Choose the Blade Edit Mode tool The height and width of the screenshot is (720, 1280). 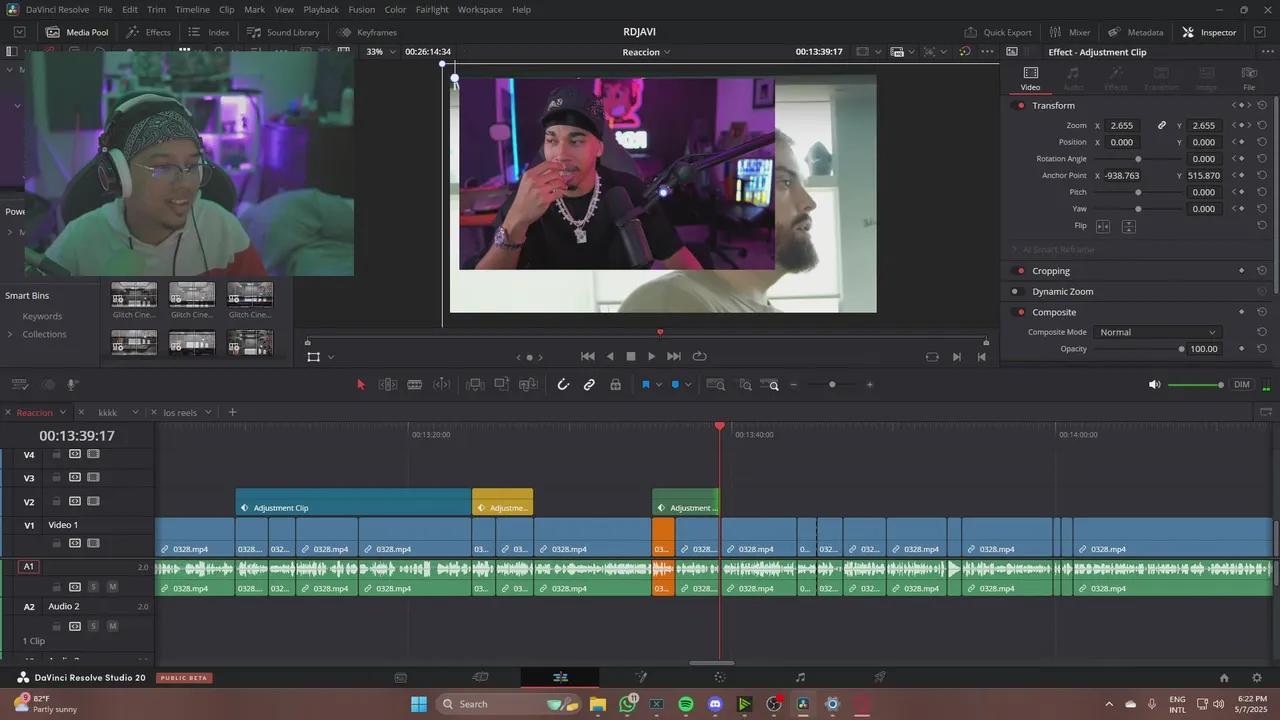coord(414,385)
